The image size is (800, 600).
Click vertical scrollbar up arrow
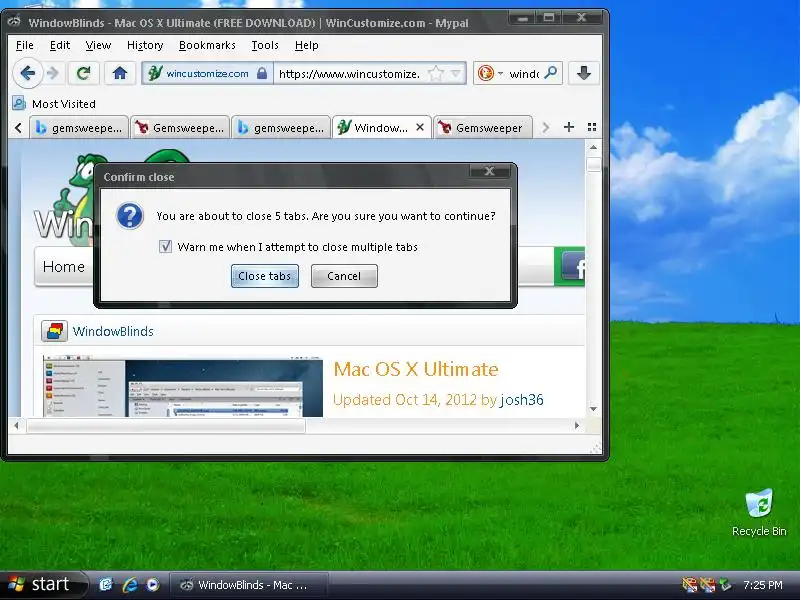point(593,147)
